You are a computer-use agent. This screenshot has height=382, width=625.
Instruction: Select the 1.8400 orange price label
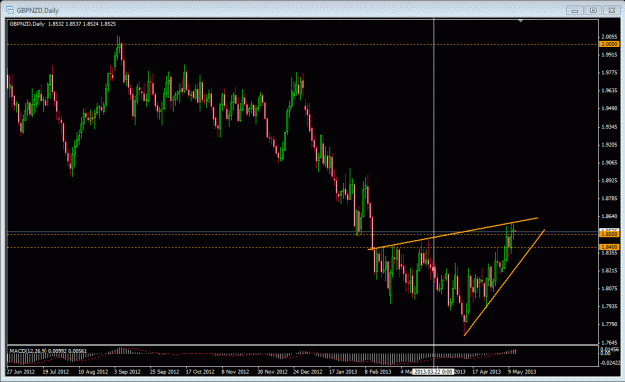[x=609, y=247]
